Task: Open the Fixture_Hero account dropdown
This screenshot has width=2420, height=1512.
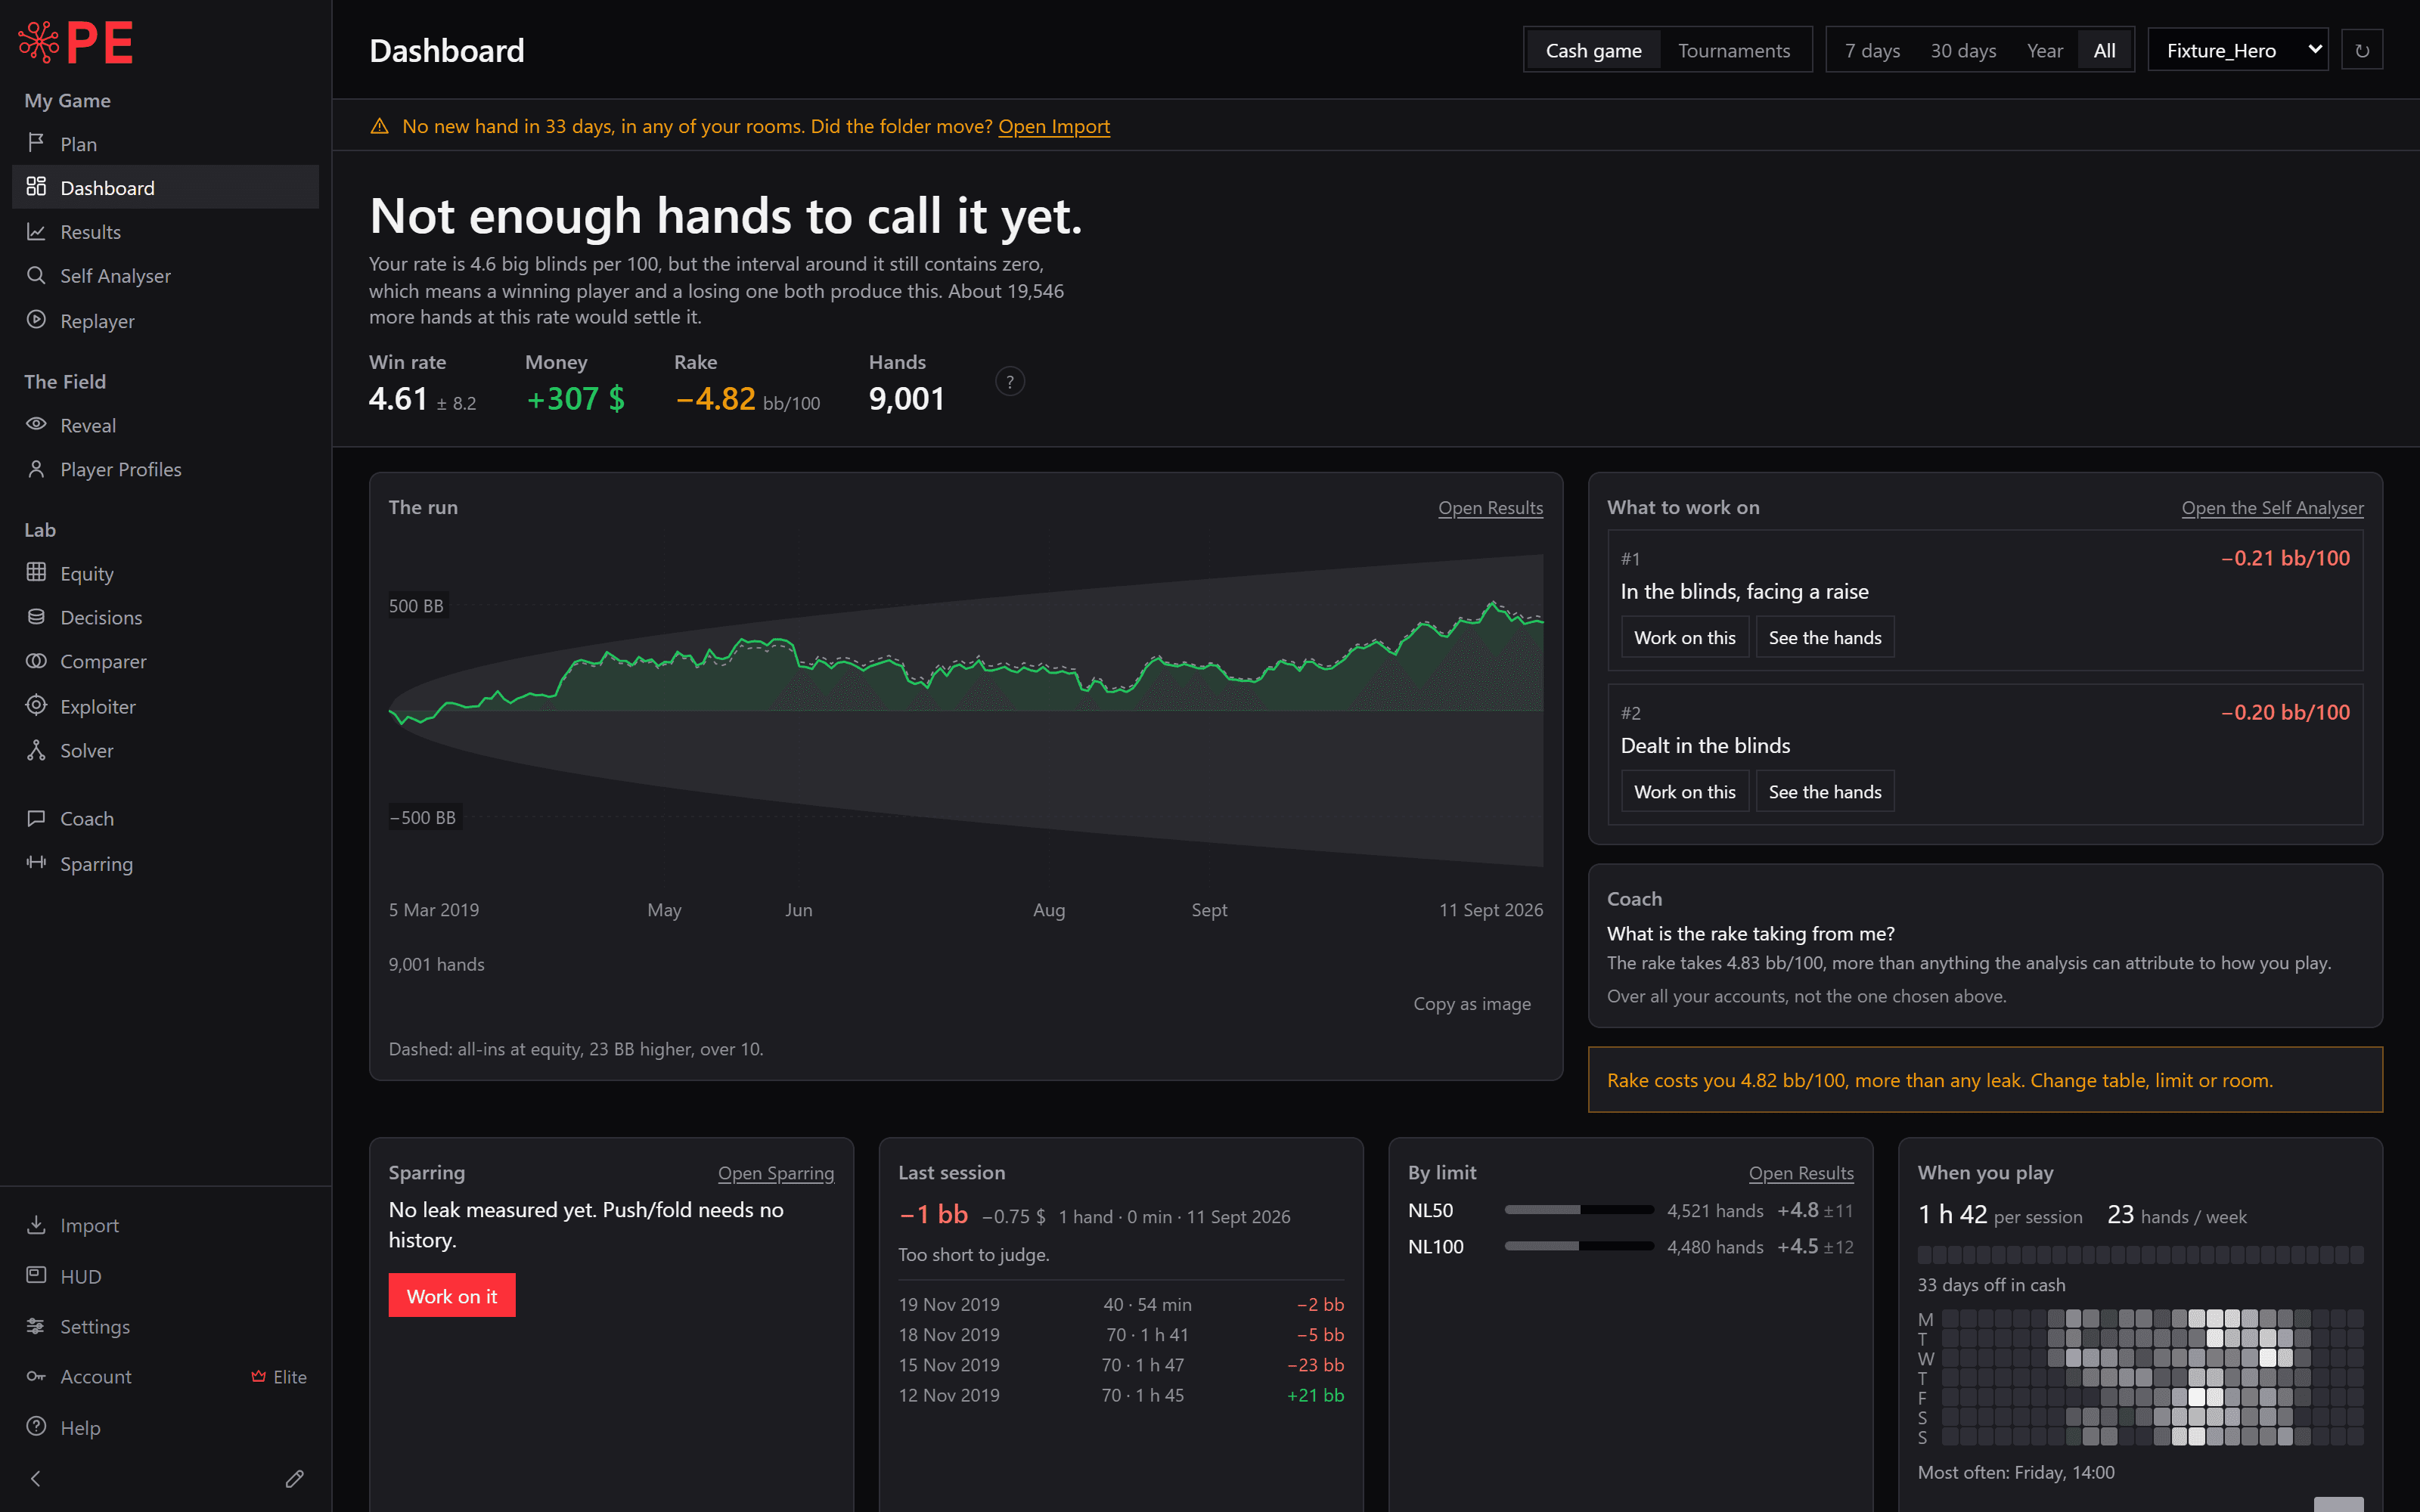Action: click(x=2238, y=50)
